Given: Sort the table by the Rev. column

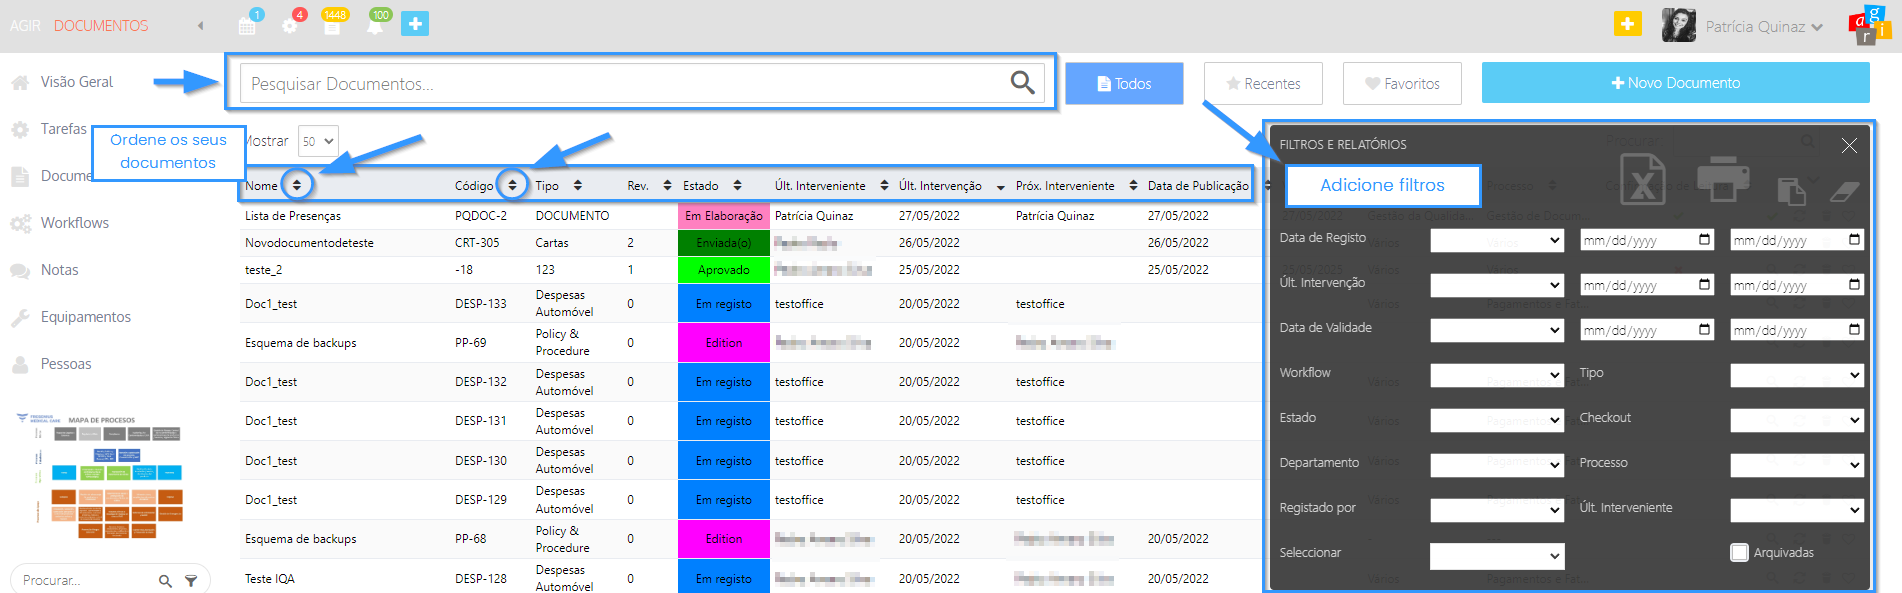Looking at the screenshot, I should click(x=667, y=185).
